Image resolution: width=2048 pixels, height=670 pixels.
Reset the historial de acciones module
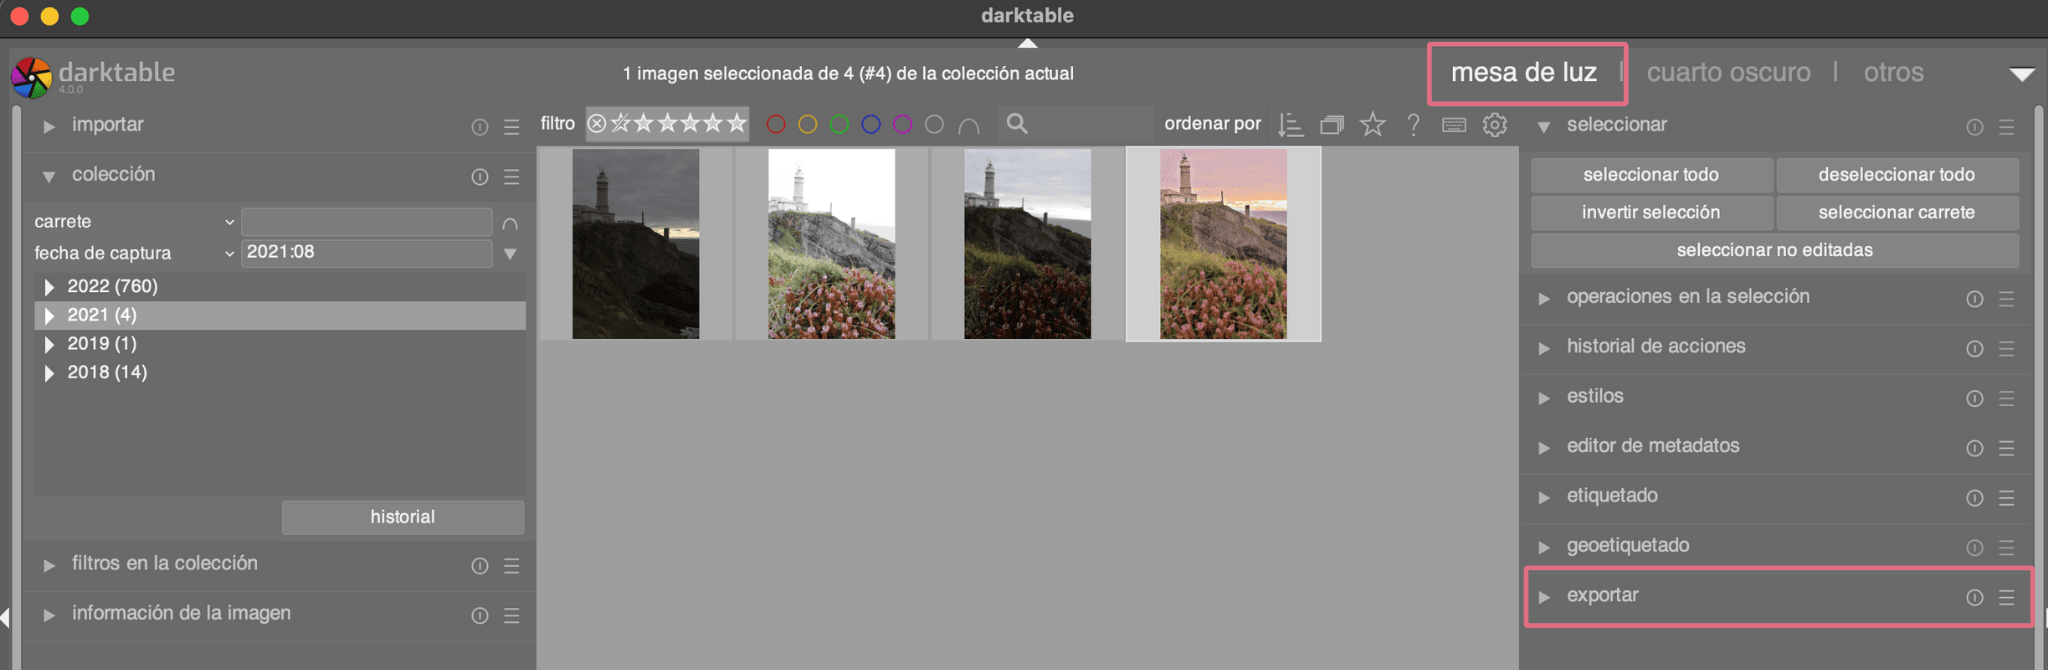pyautogui.click(x=1975, y=349)
